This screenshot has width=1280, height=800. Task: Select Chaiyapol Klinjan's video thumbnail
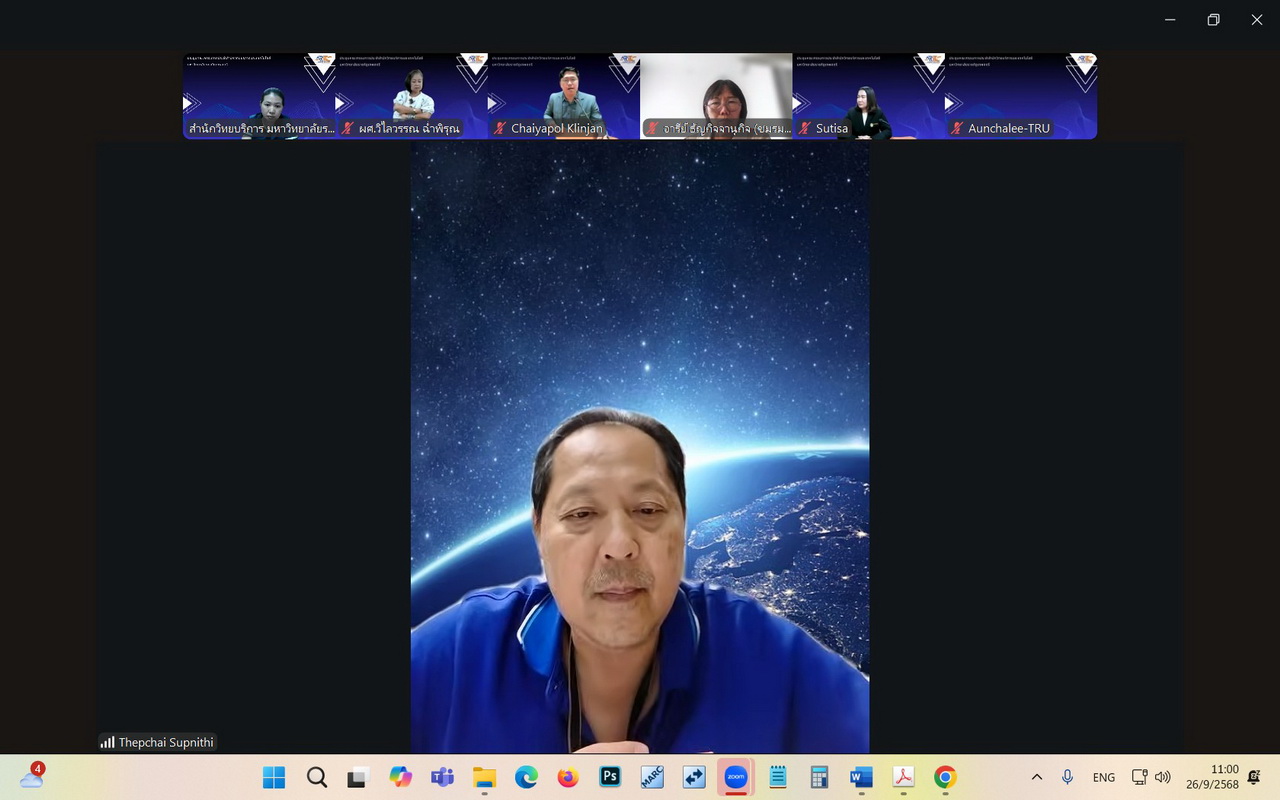coord(564,96)
